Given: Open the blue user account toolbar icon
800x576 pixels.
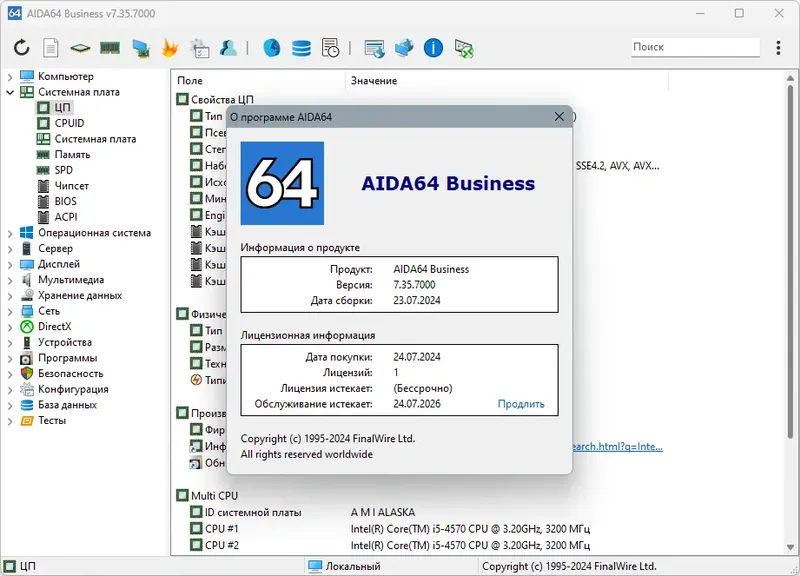Looking at the screenshot, I should pyautogui.click(x=227, y=47).
